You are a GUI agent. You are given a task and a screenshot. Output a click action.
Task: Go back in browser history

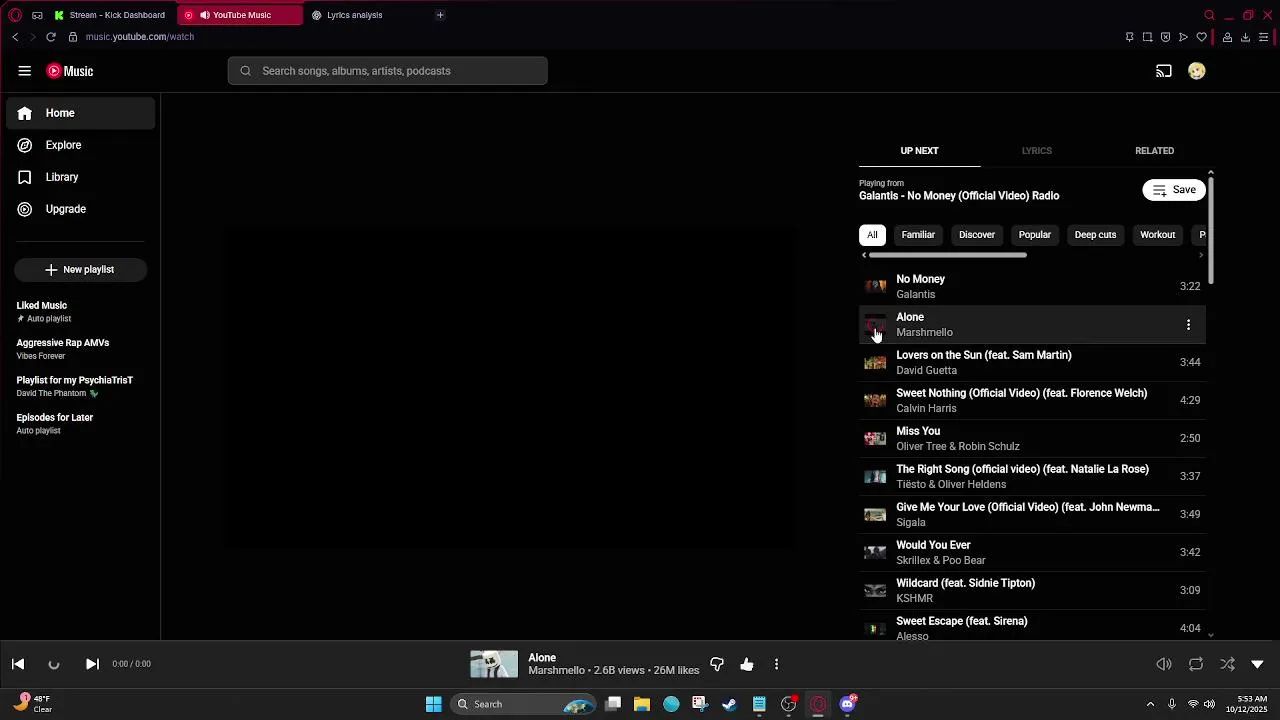(15, 37)
